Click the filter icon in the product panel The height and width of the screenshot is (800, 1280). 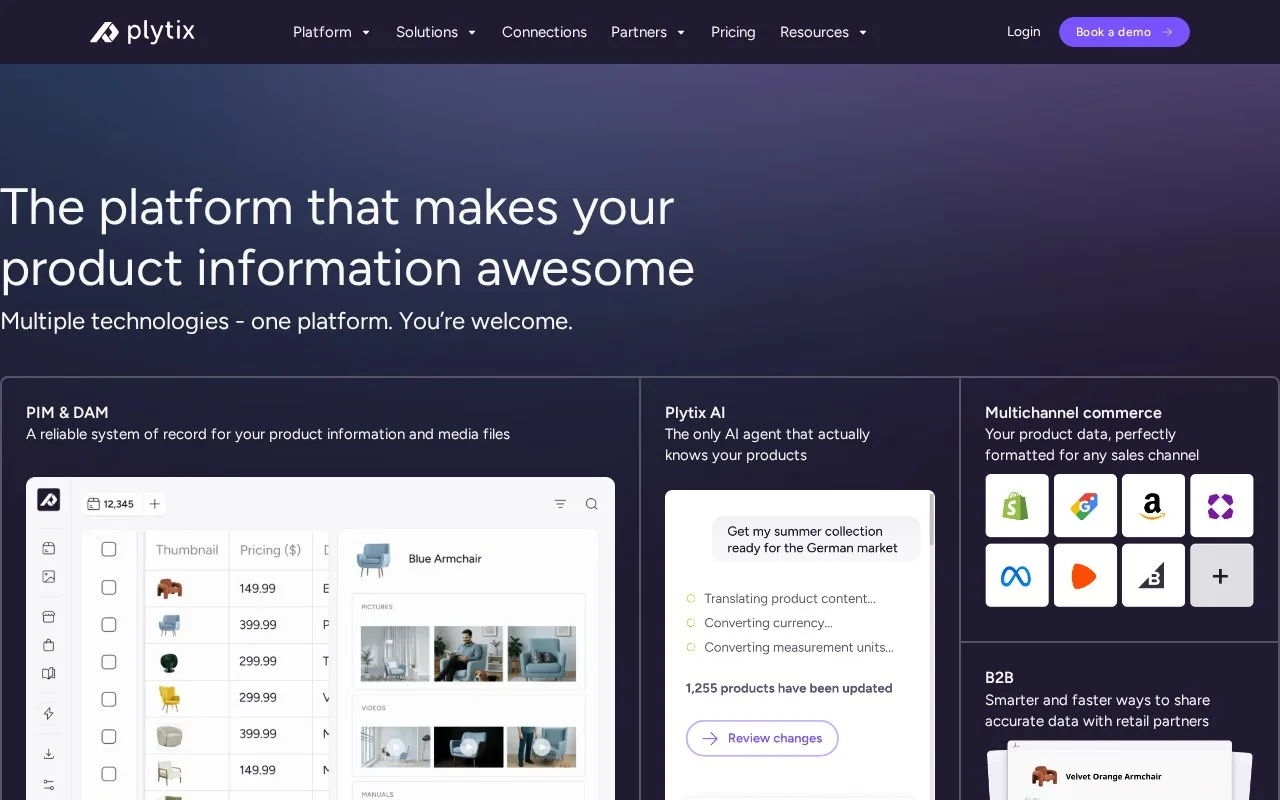point(560,504)
